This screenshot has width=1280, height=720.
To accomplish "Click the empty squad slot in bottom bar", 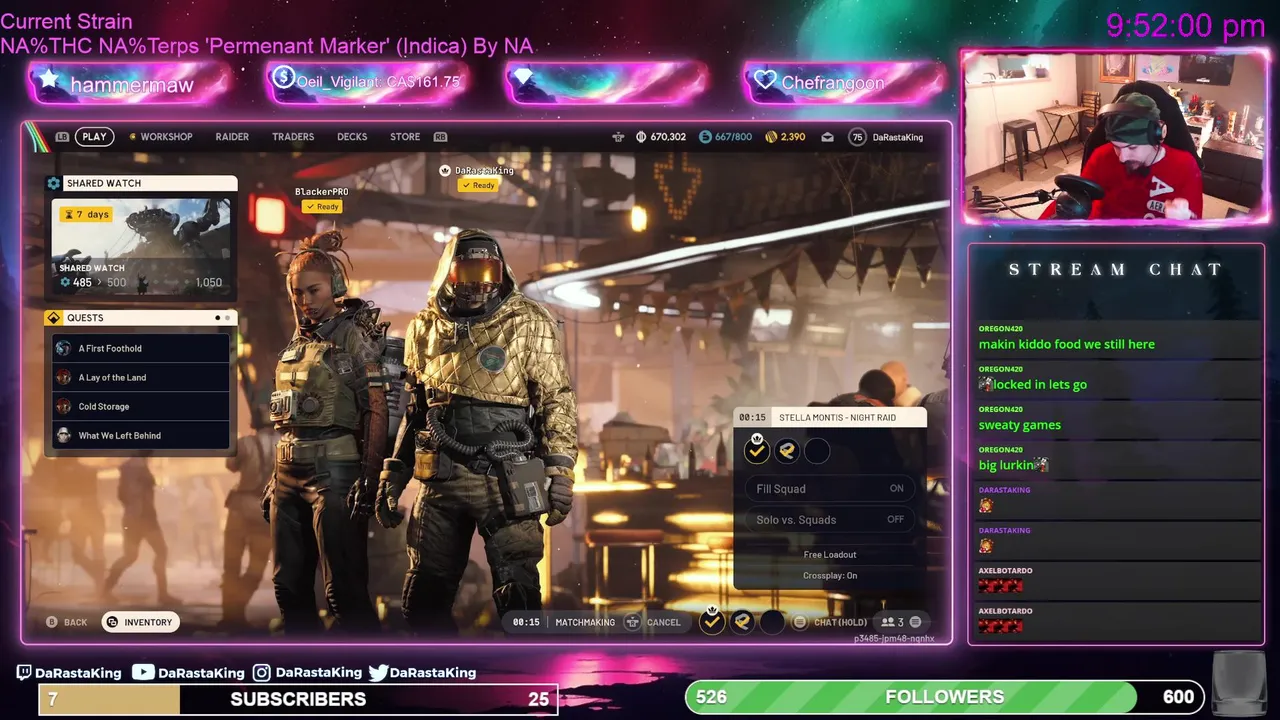I will (x=772, y=622).
